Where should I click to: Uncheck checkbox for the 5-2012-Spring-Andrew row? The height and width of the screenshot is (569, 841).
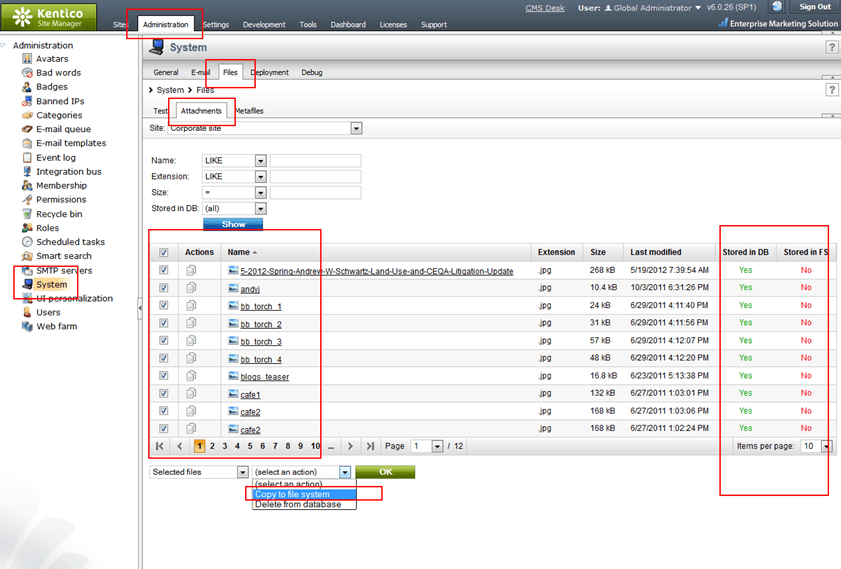pos(164,270)
